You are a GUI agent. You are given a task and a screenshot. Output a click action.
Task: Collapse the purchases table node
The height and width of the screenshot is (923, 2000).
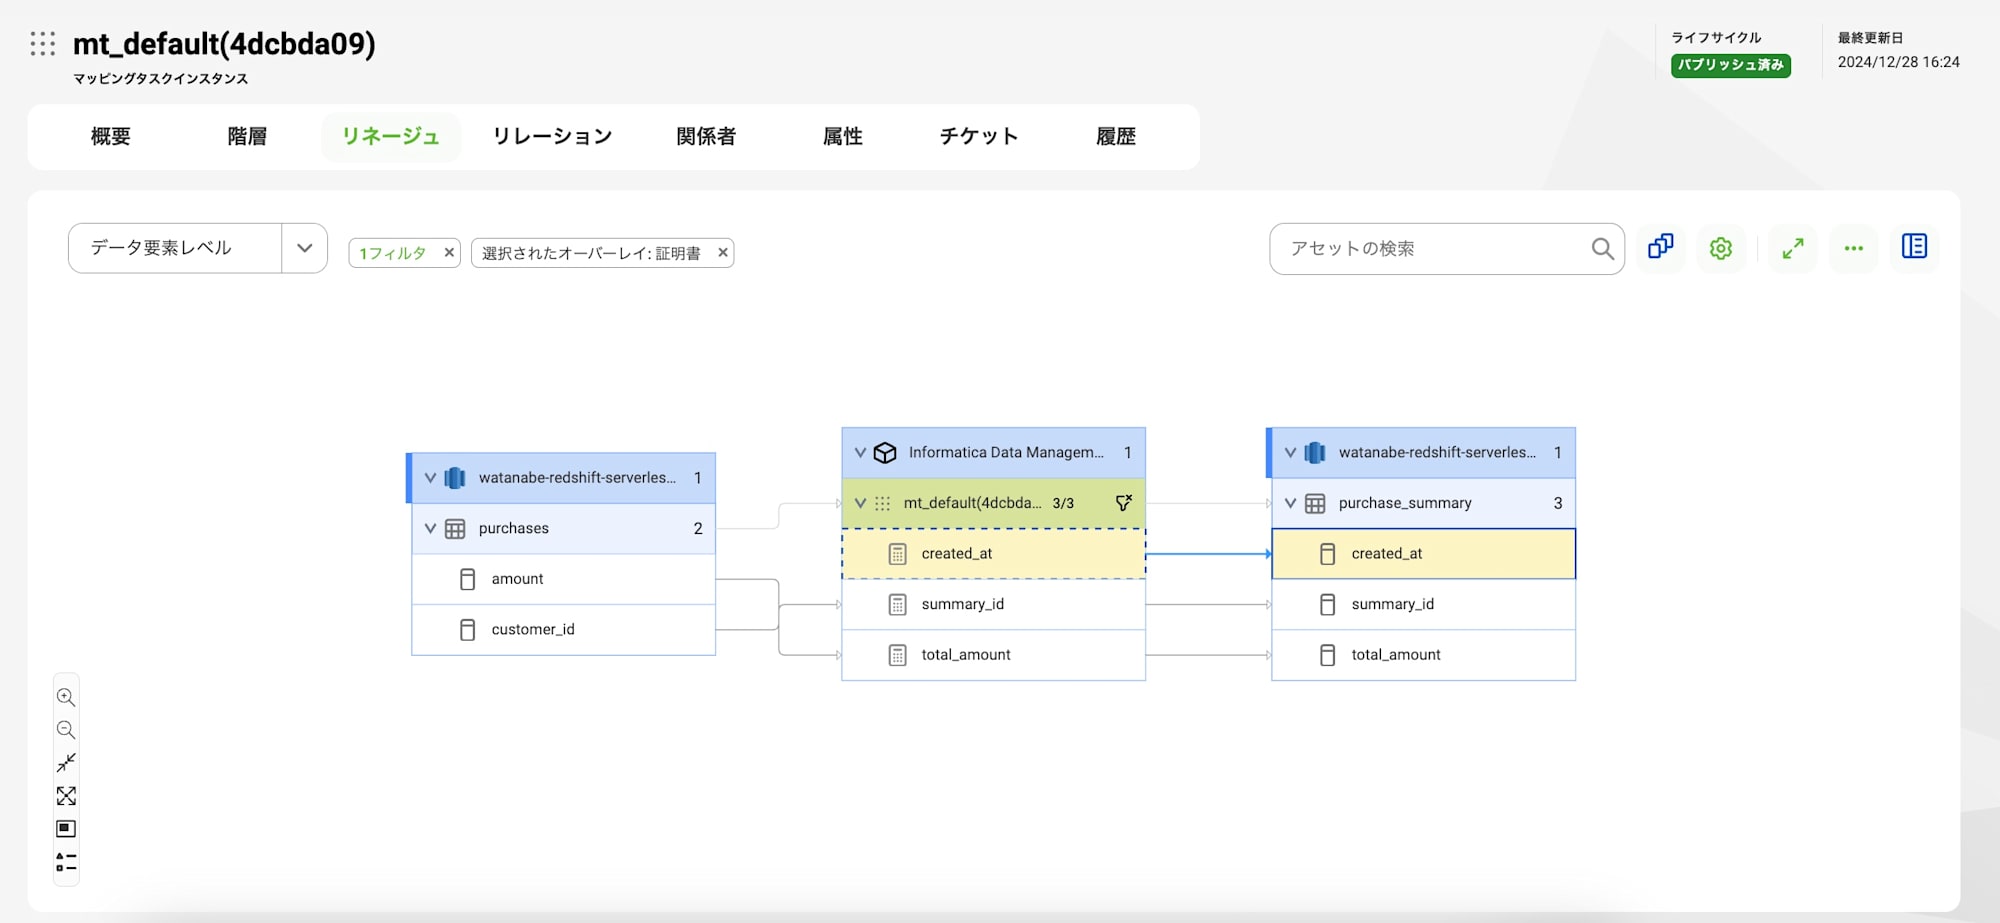point(430,529)
